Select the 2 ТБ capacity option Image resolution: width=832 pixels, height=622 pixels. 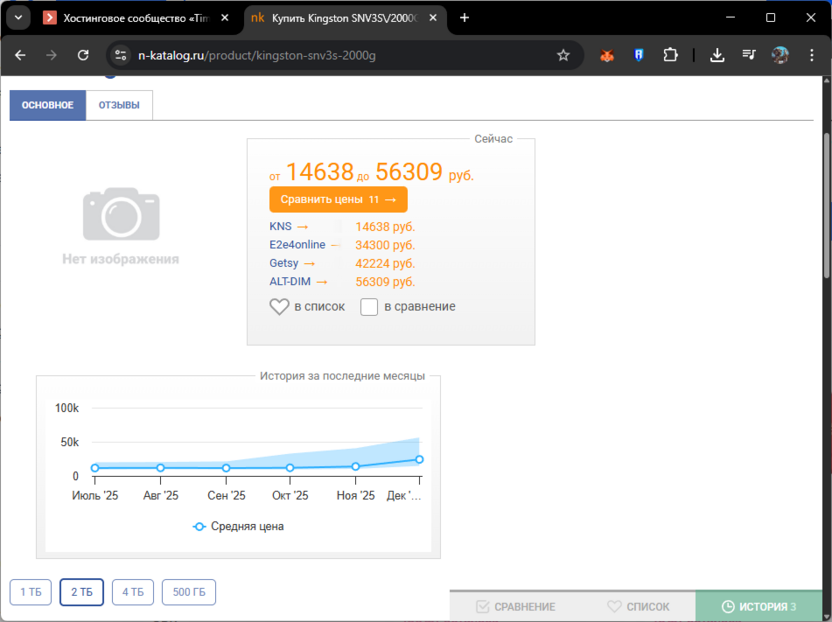(82, 592)
